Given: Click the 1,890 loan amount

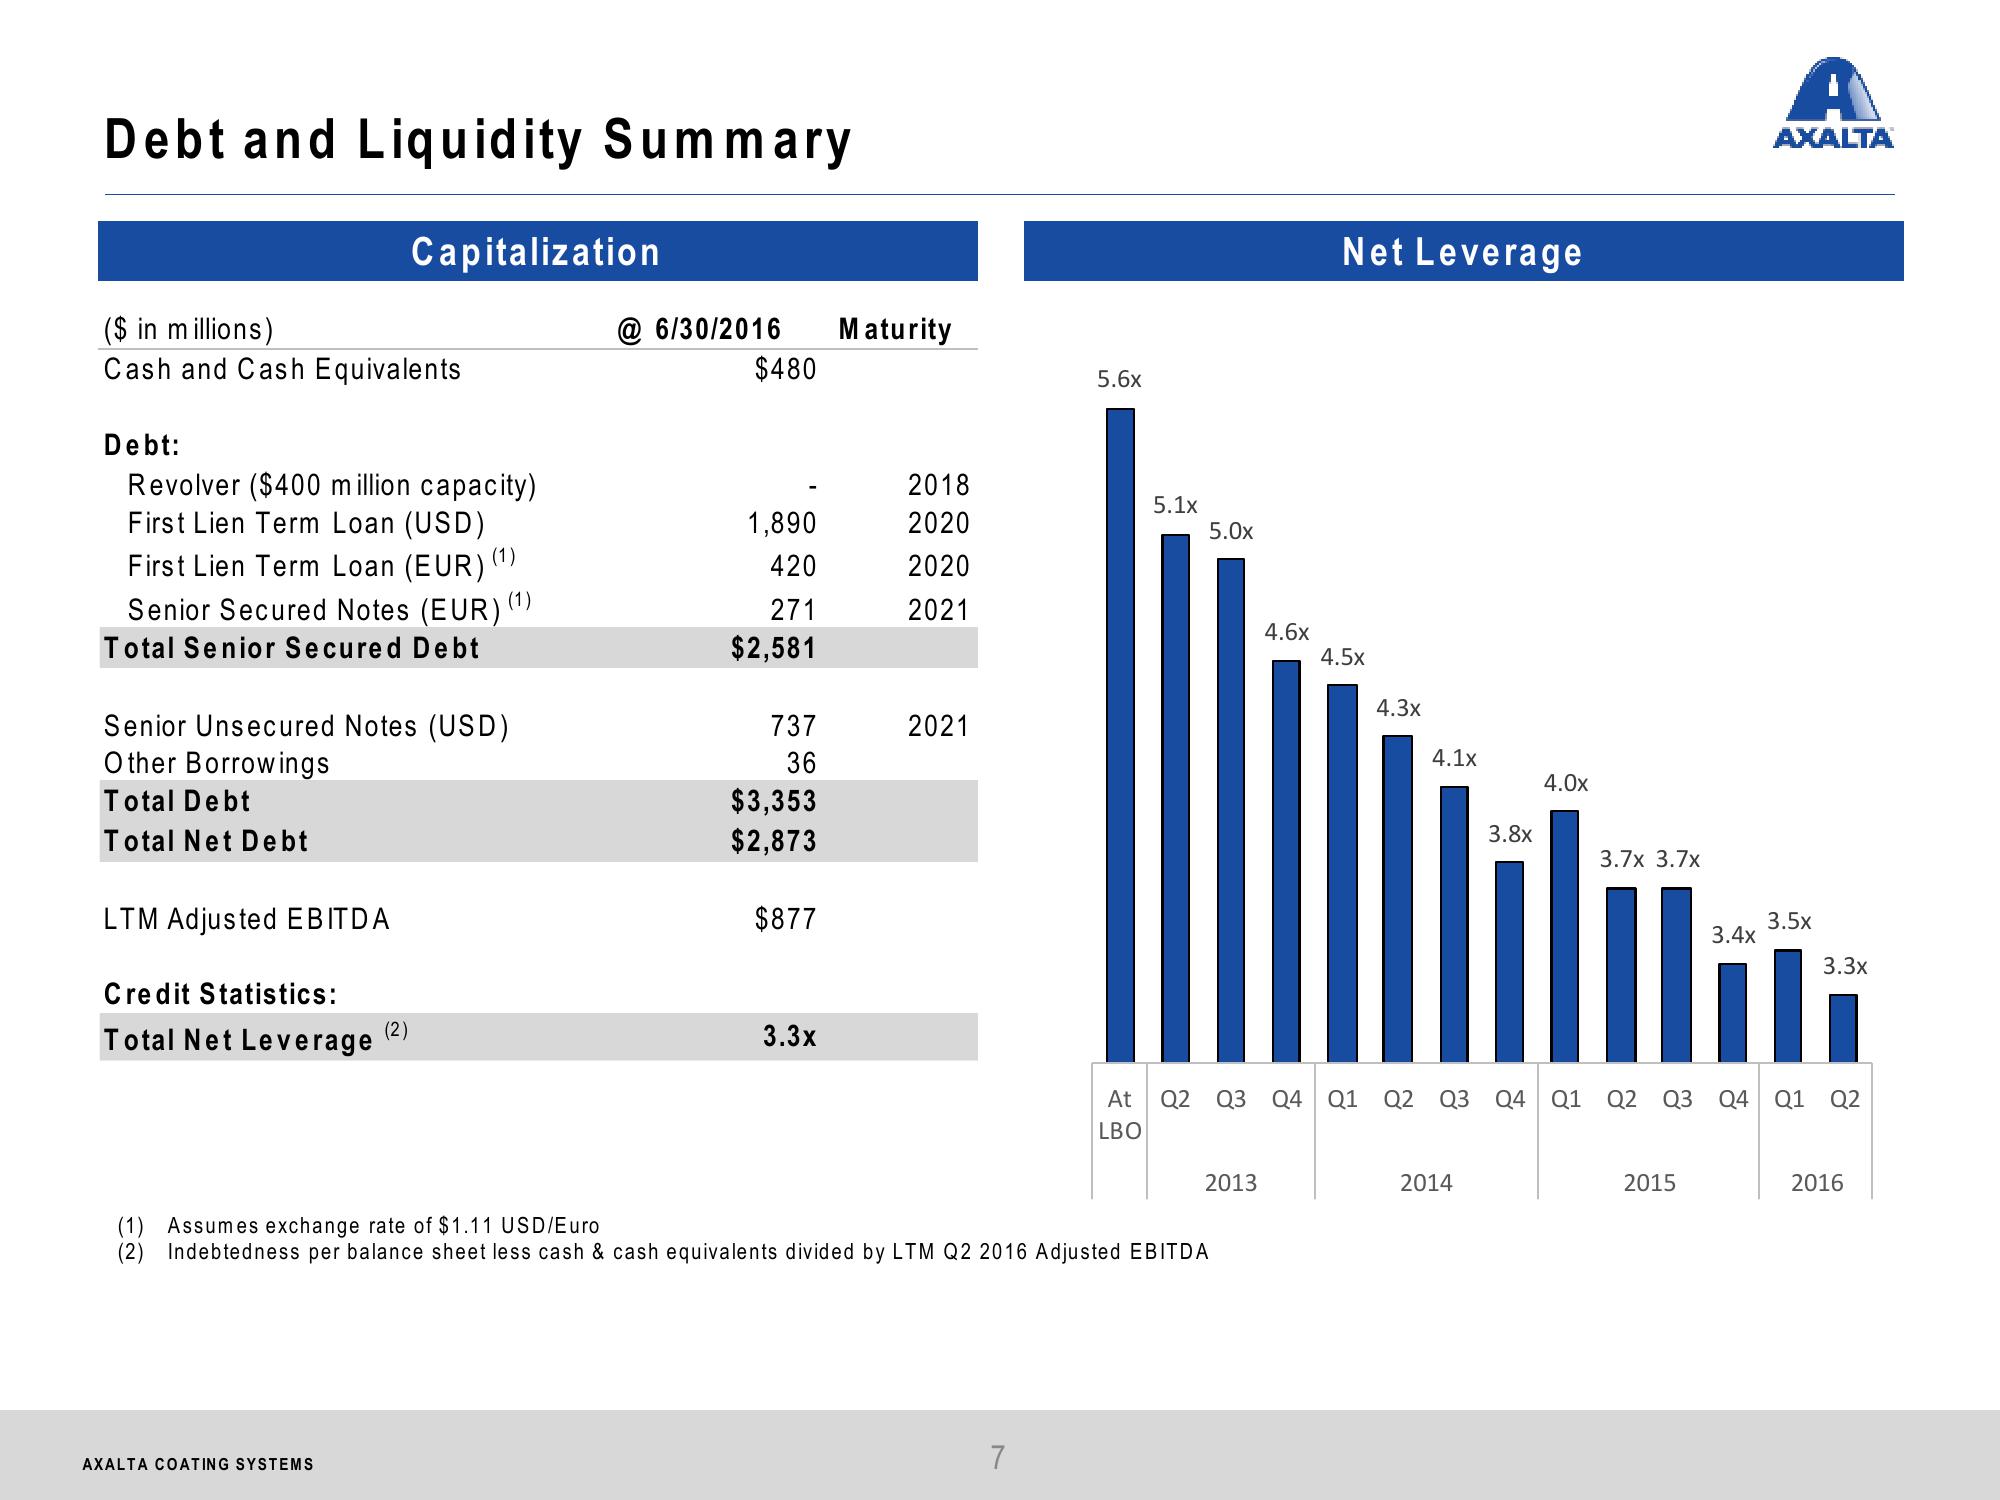Looking at the screenshot, I should point(782,523).
